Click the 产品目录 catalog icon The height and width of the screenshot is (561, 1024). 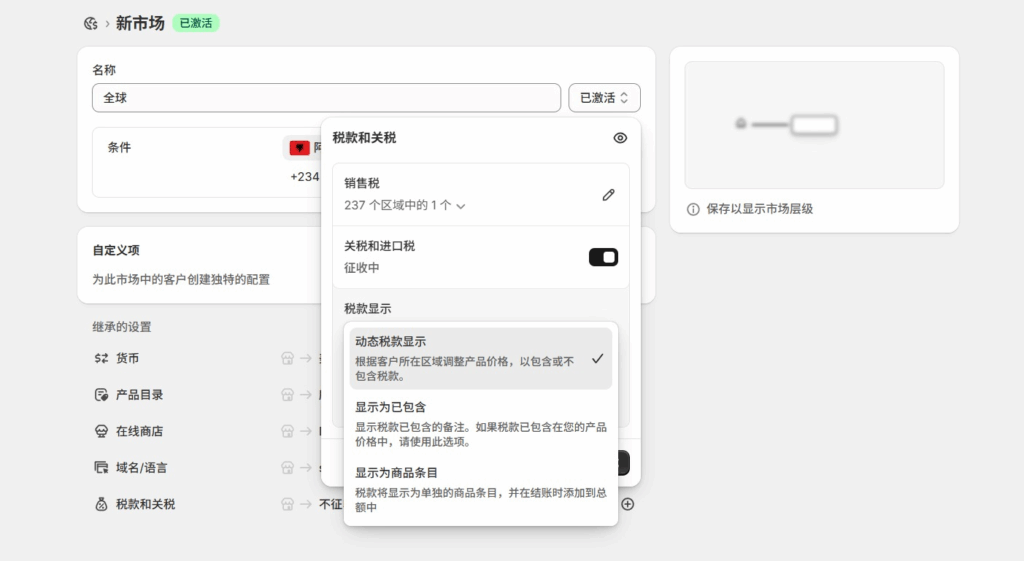click(101, 395)
